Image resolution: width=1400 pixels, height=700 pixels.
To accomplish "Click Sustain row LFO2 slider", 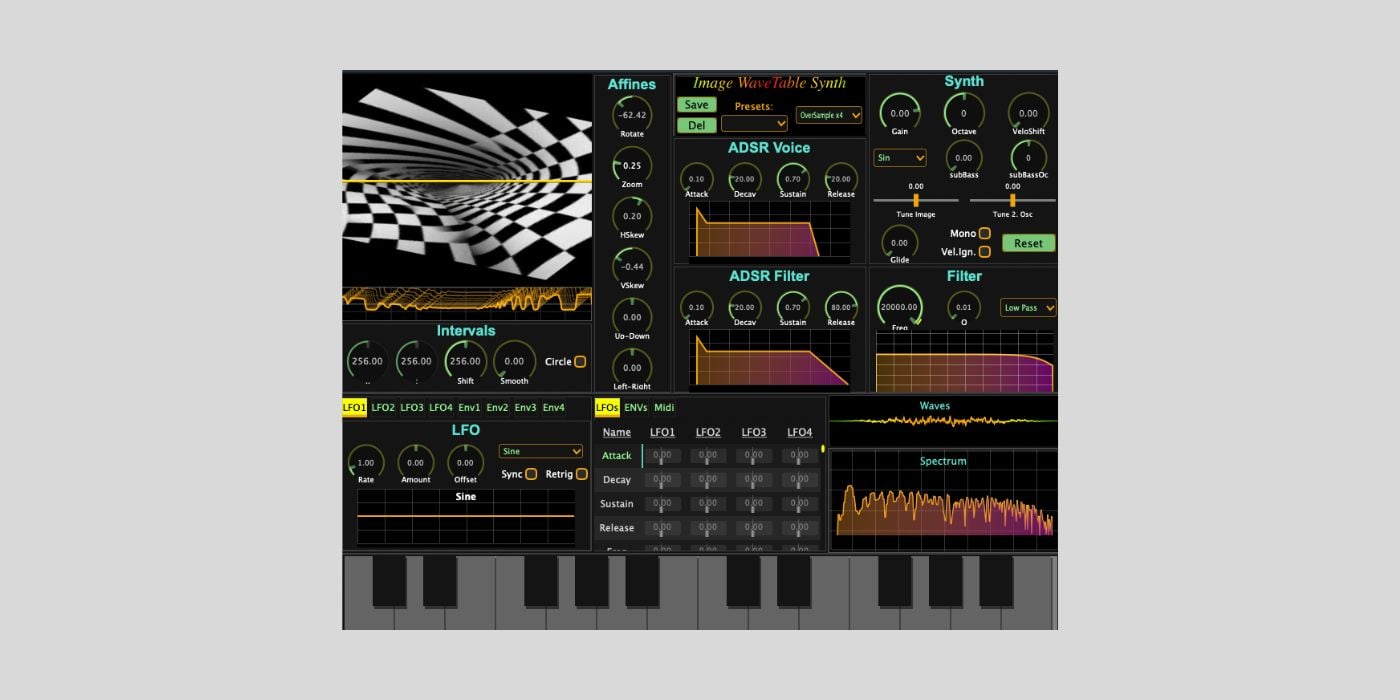I will tap(708, 504).
